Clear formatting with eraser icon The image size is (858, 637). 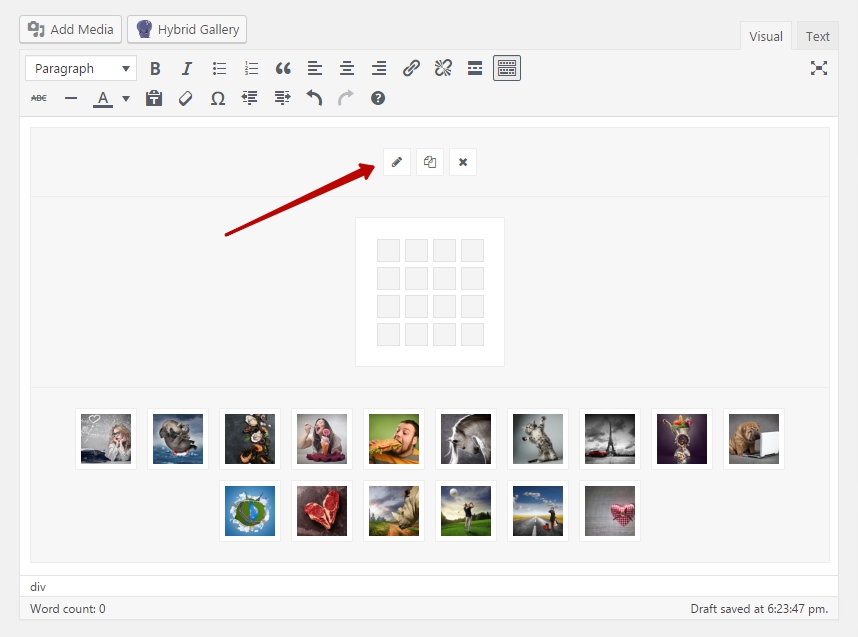(185, 99)
